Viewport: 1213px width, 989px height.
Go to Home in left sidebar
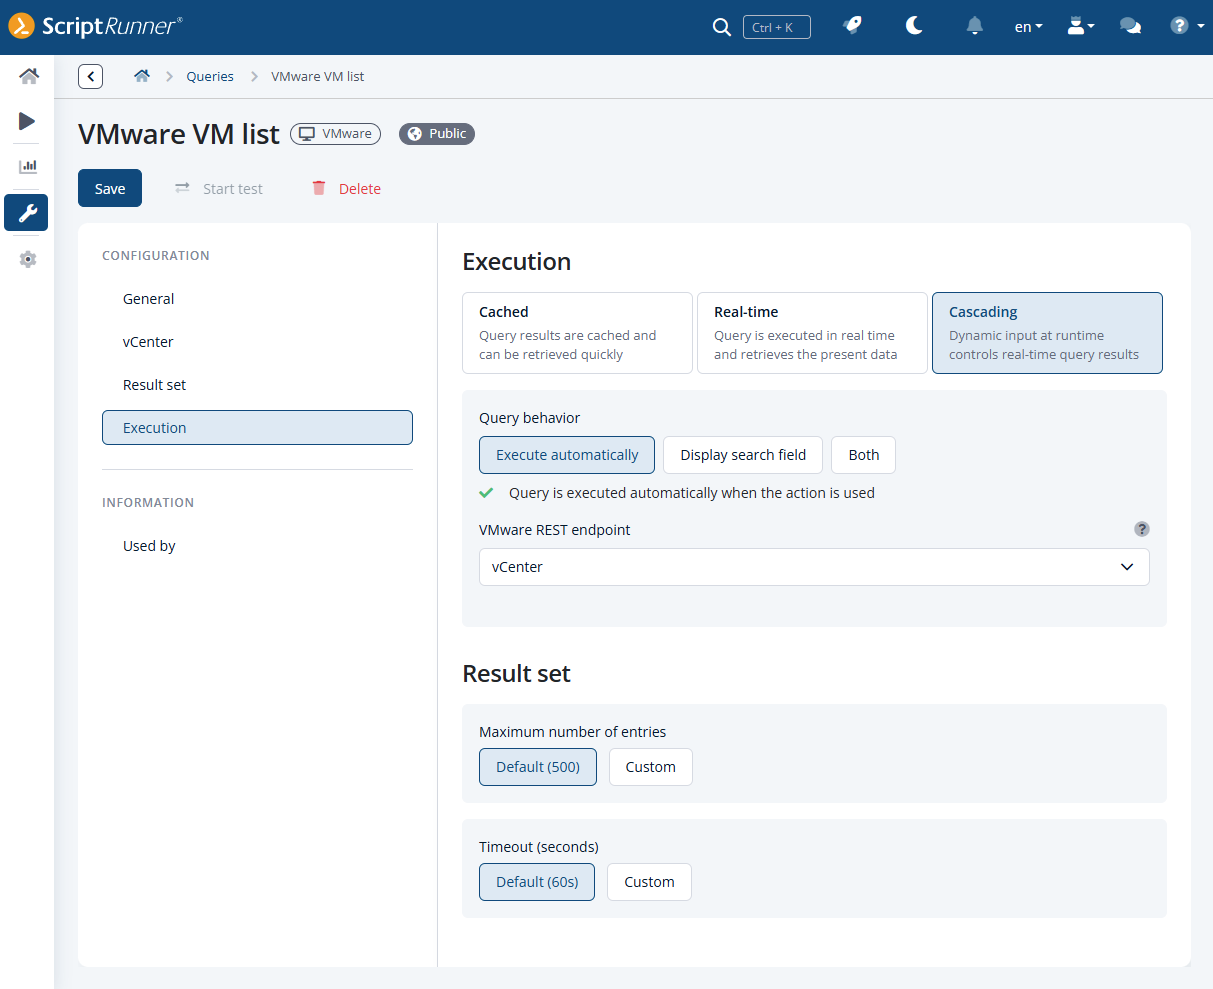tap(28, 76)
